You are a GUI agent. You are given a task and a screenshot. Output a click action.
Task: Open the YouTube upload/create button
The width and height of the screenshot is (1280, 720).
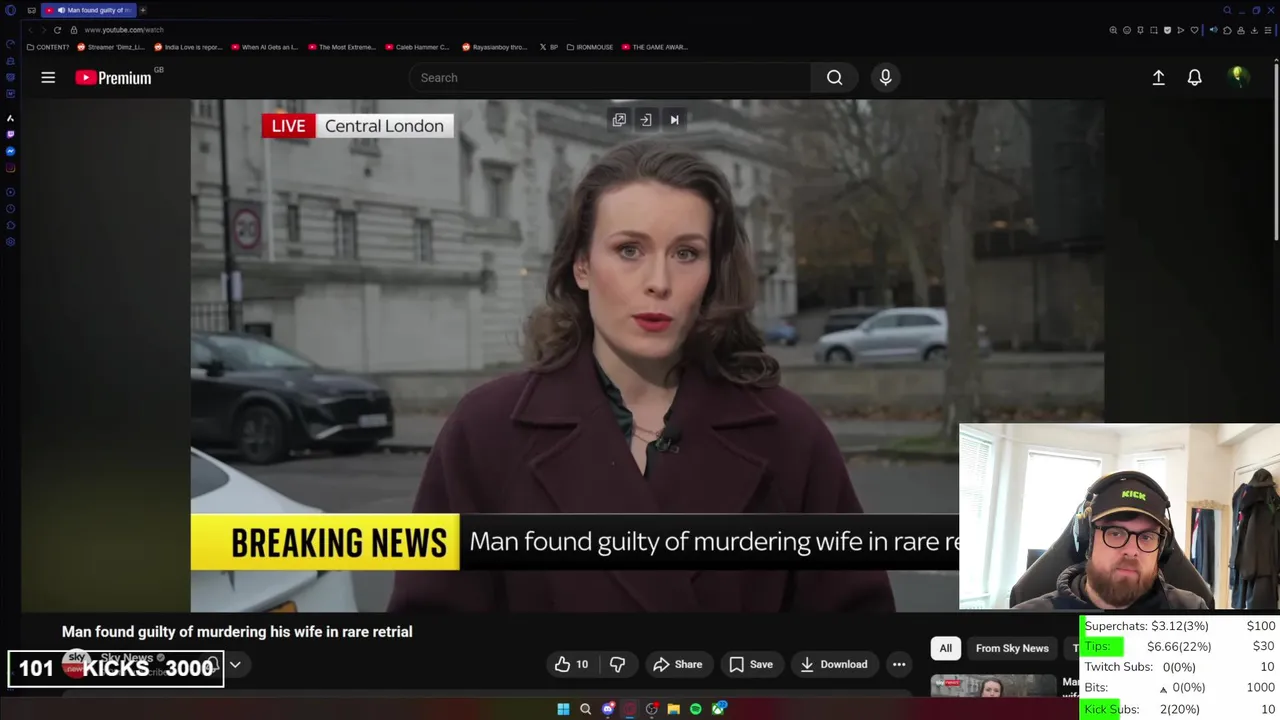1158,77
